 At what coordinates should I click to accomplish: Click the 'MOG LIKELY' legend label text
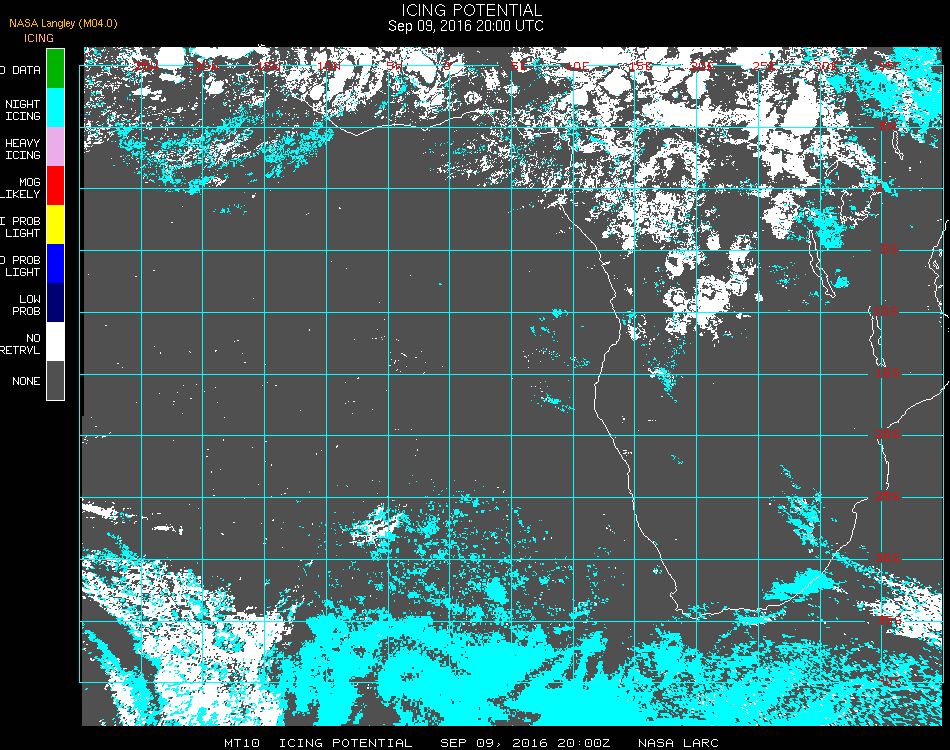[x=21, y=188]
